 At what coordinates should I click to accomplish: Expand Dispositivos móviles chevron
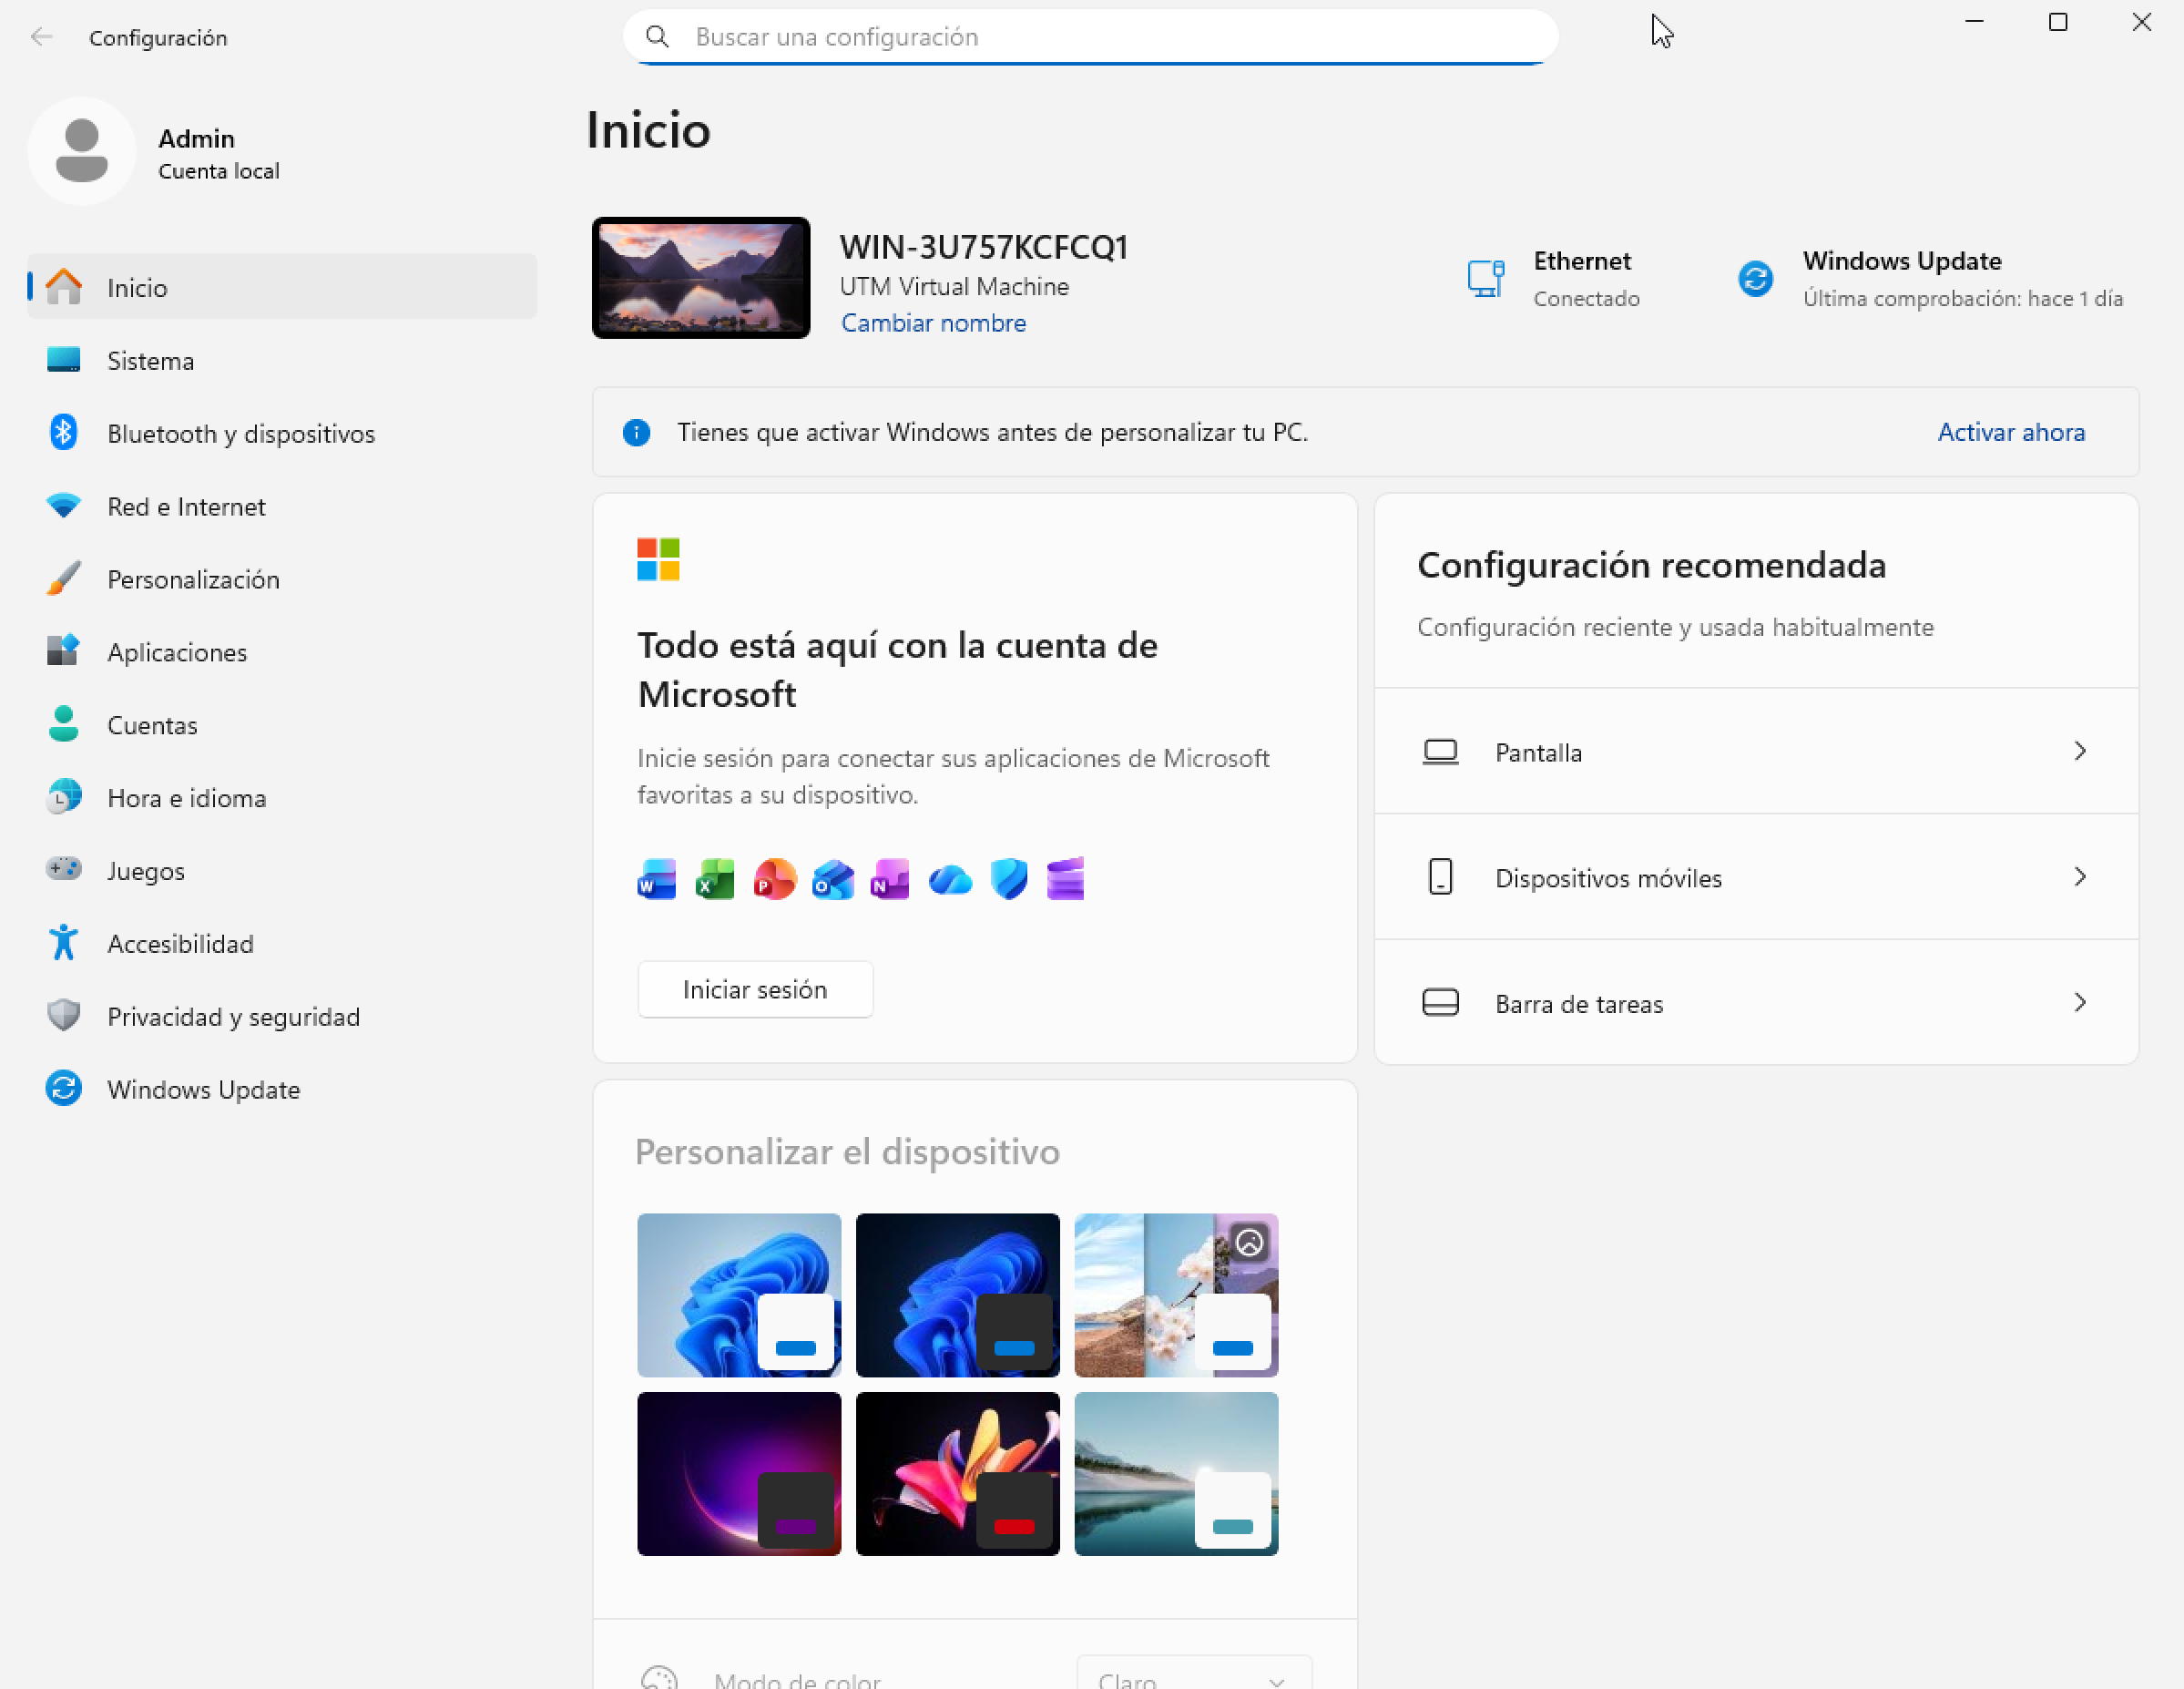click(2080, 877)
